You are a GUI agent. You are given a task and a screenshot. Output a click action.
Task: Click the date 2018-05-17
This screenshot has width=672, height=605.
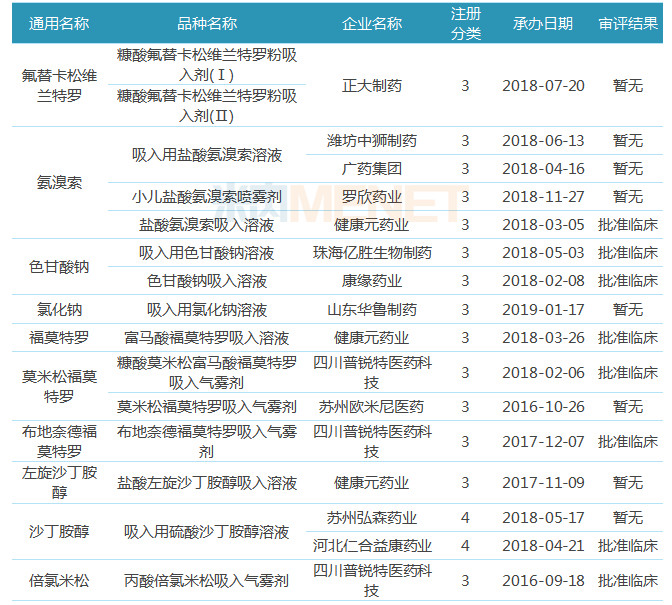pos(543,518)
